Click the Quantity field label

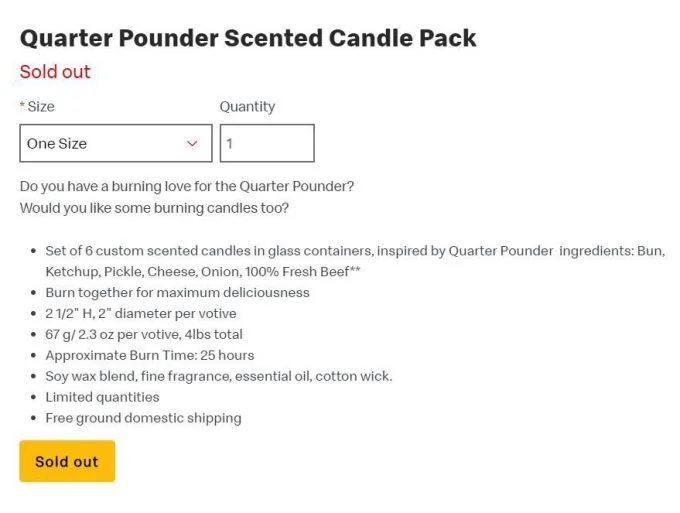coord(247,107)
